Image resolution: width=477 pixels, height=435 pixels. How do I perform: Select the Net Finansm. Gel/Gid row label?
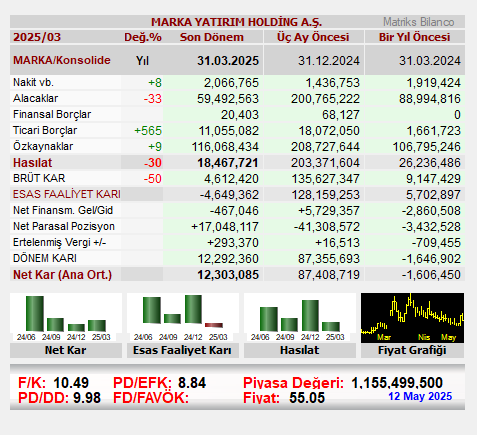(63, 210)
